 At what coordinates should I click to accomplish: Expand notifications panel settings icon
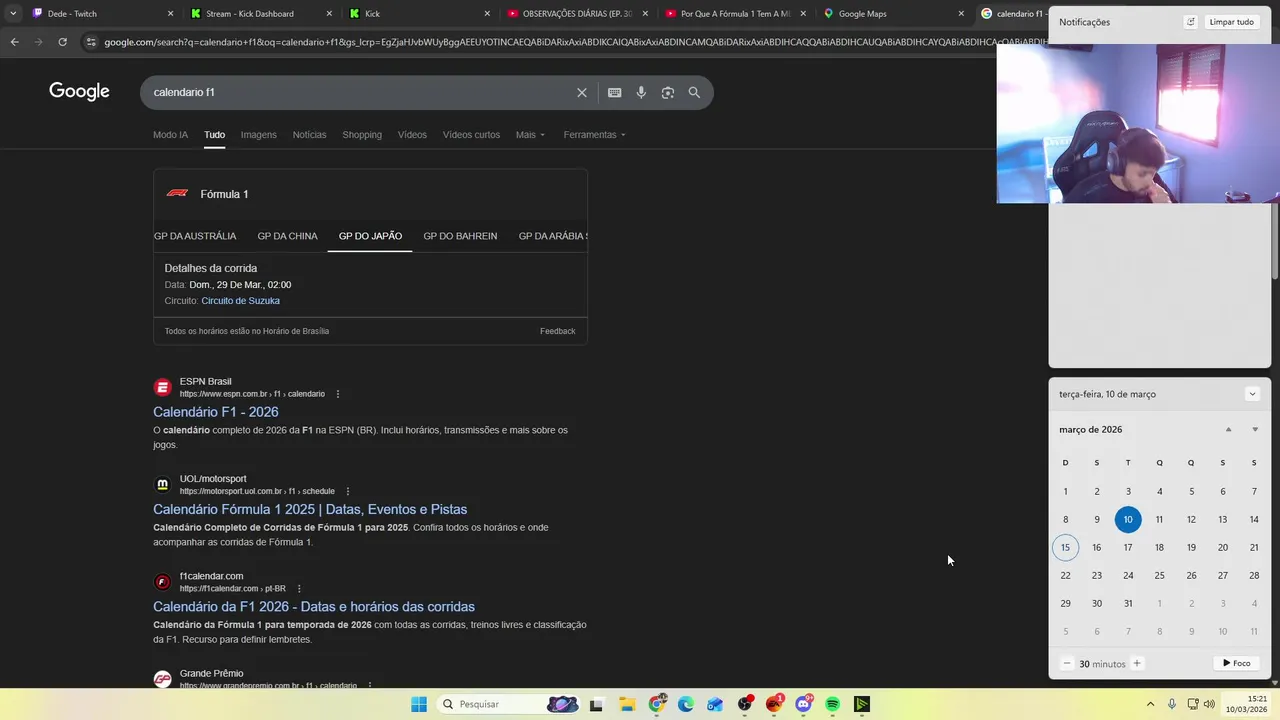1190,22
